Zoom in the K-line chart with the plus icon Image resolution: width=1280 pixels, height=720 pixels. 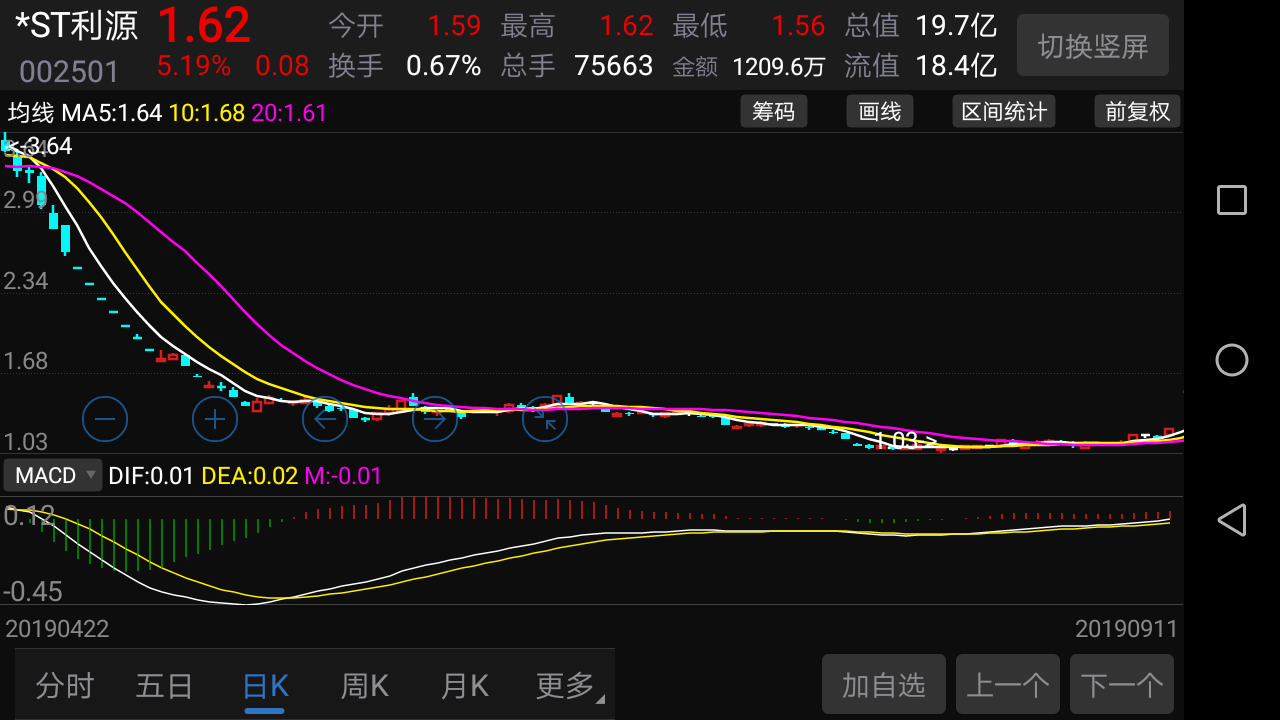click(214, 419)
